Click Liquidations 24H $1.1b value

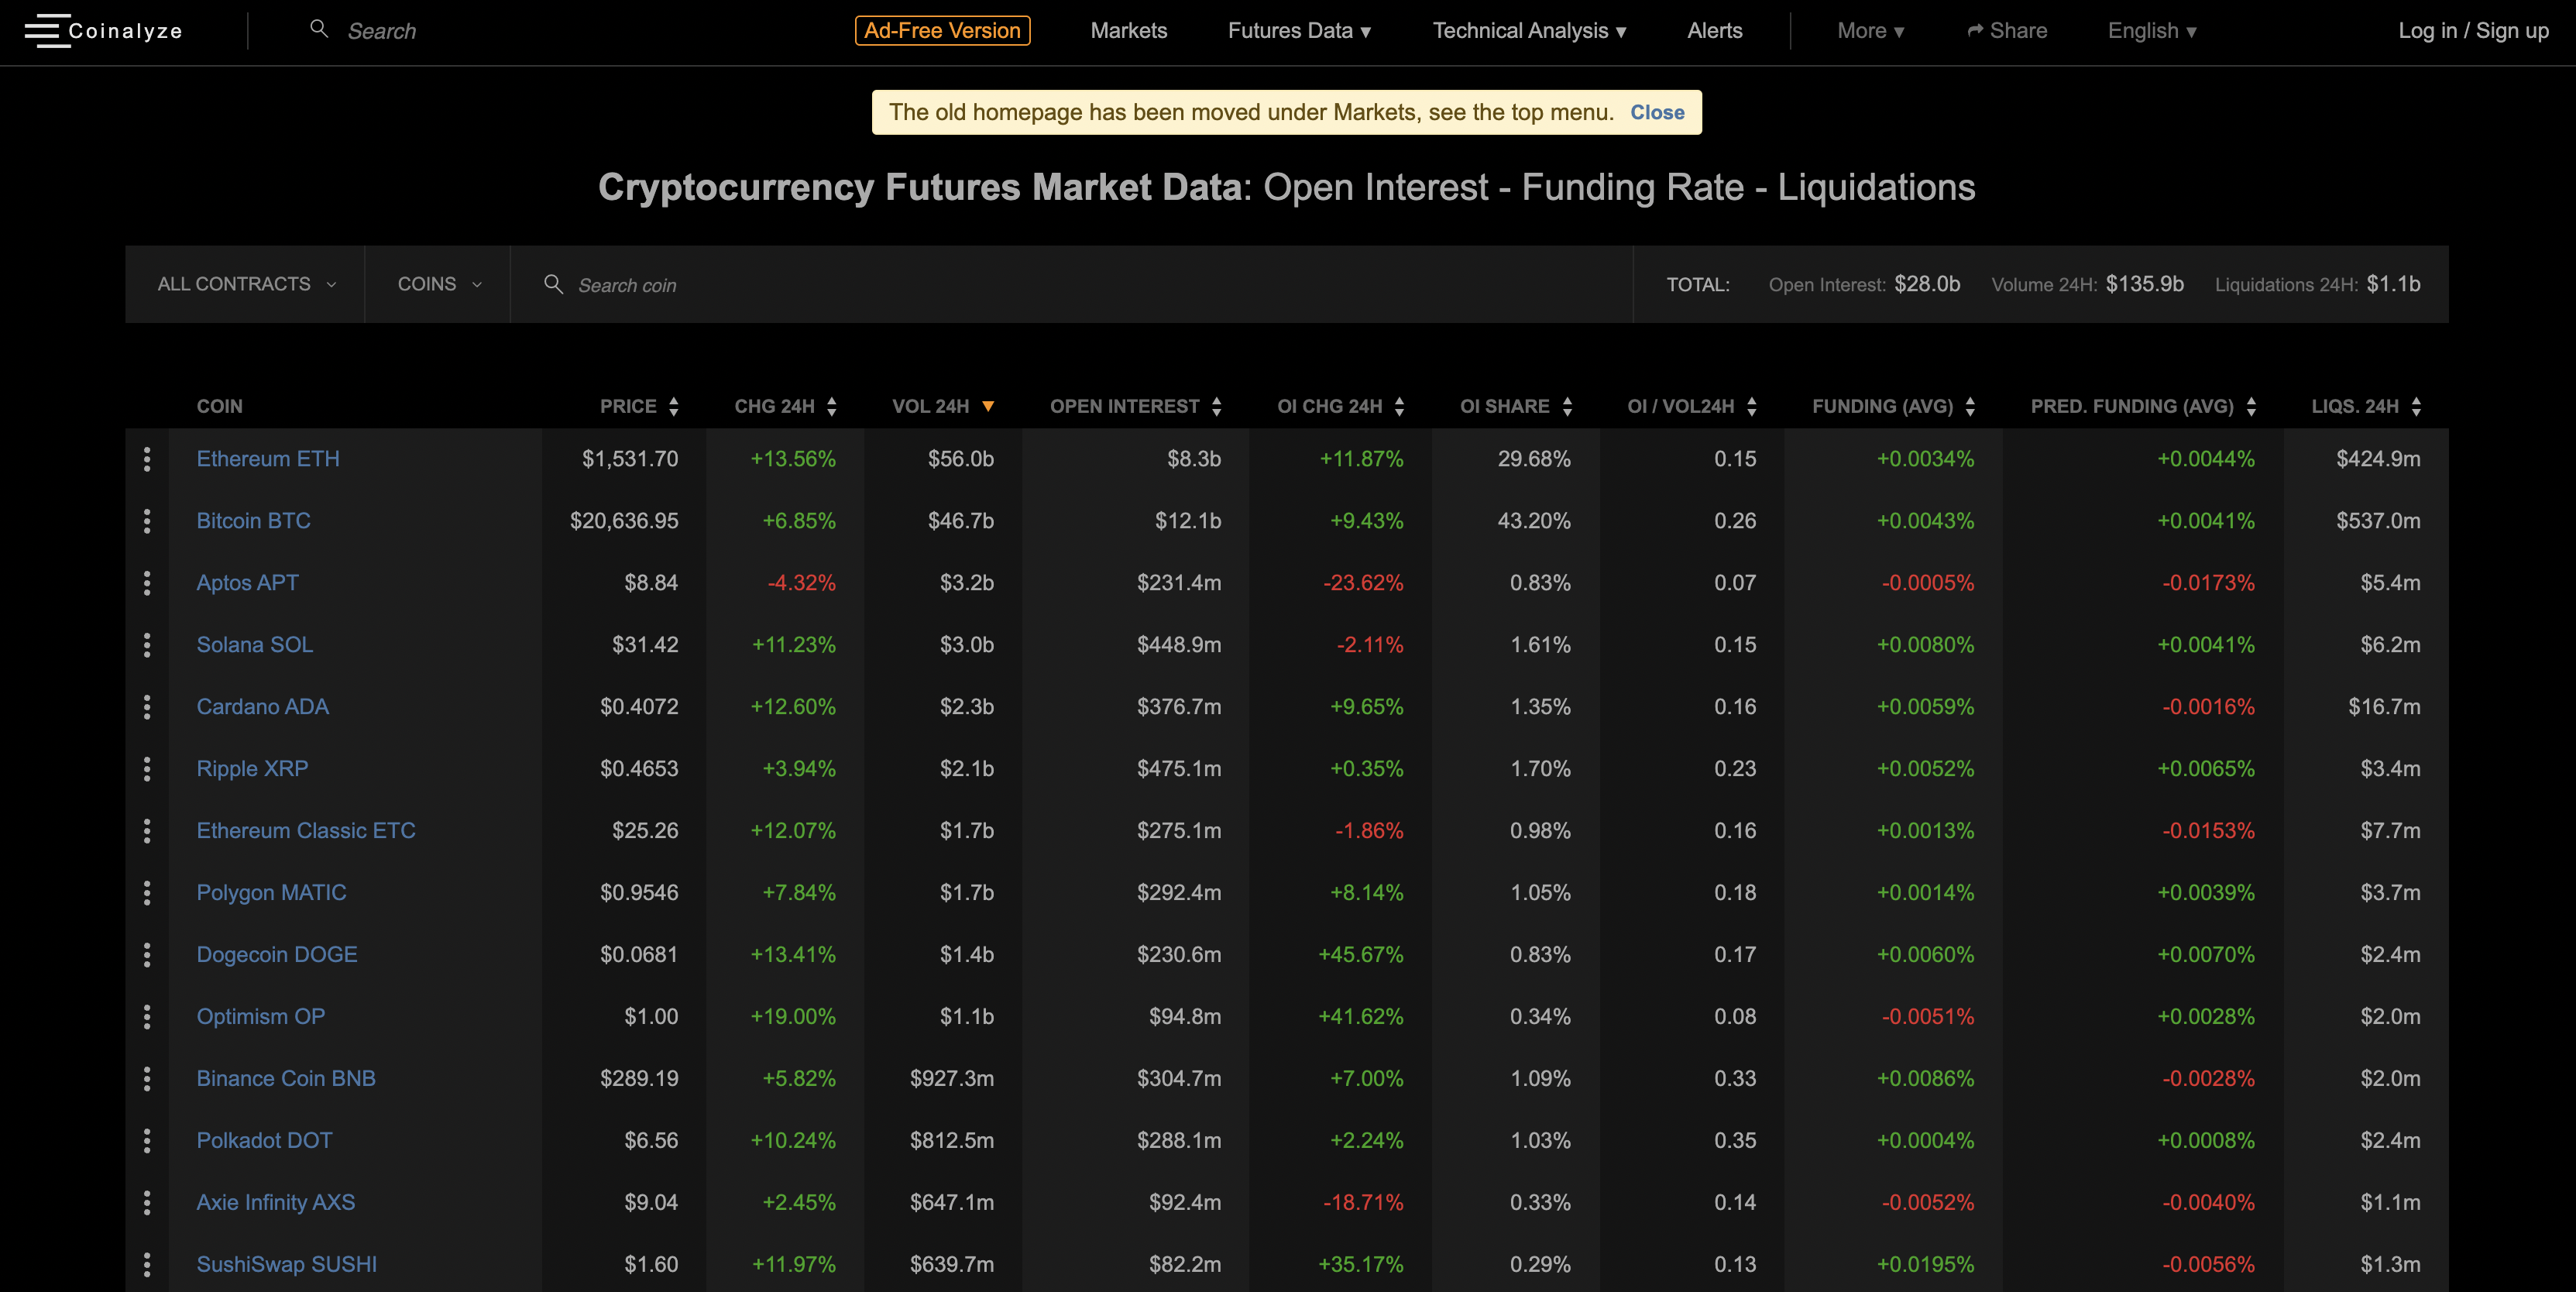[2393, 284]
